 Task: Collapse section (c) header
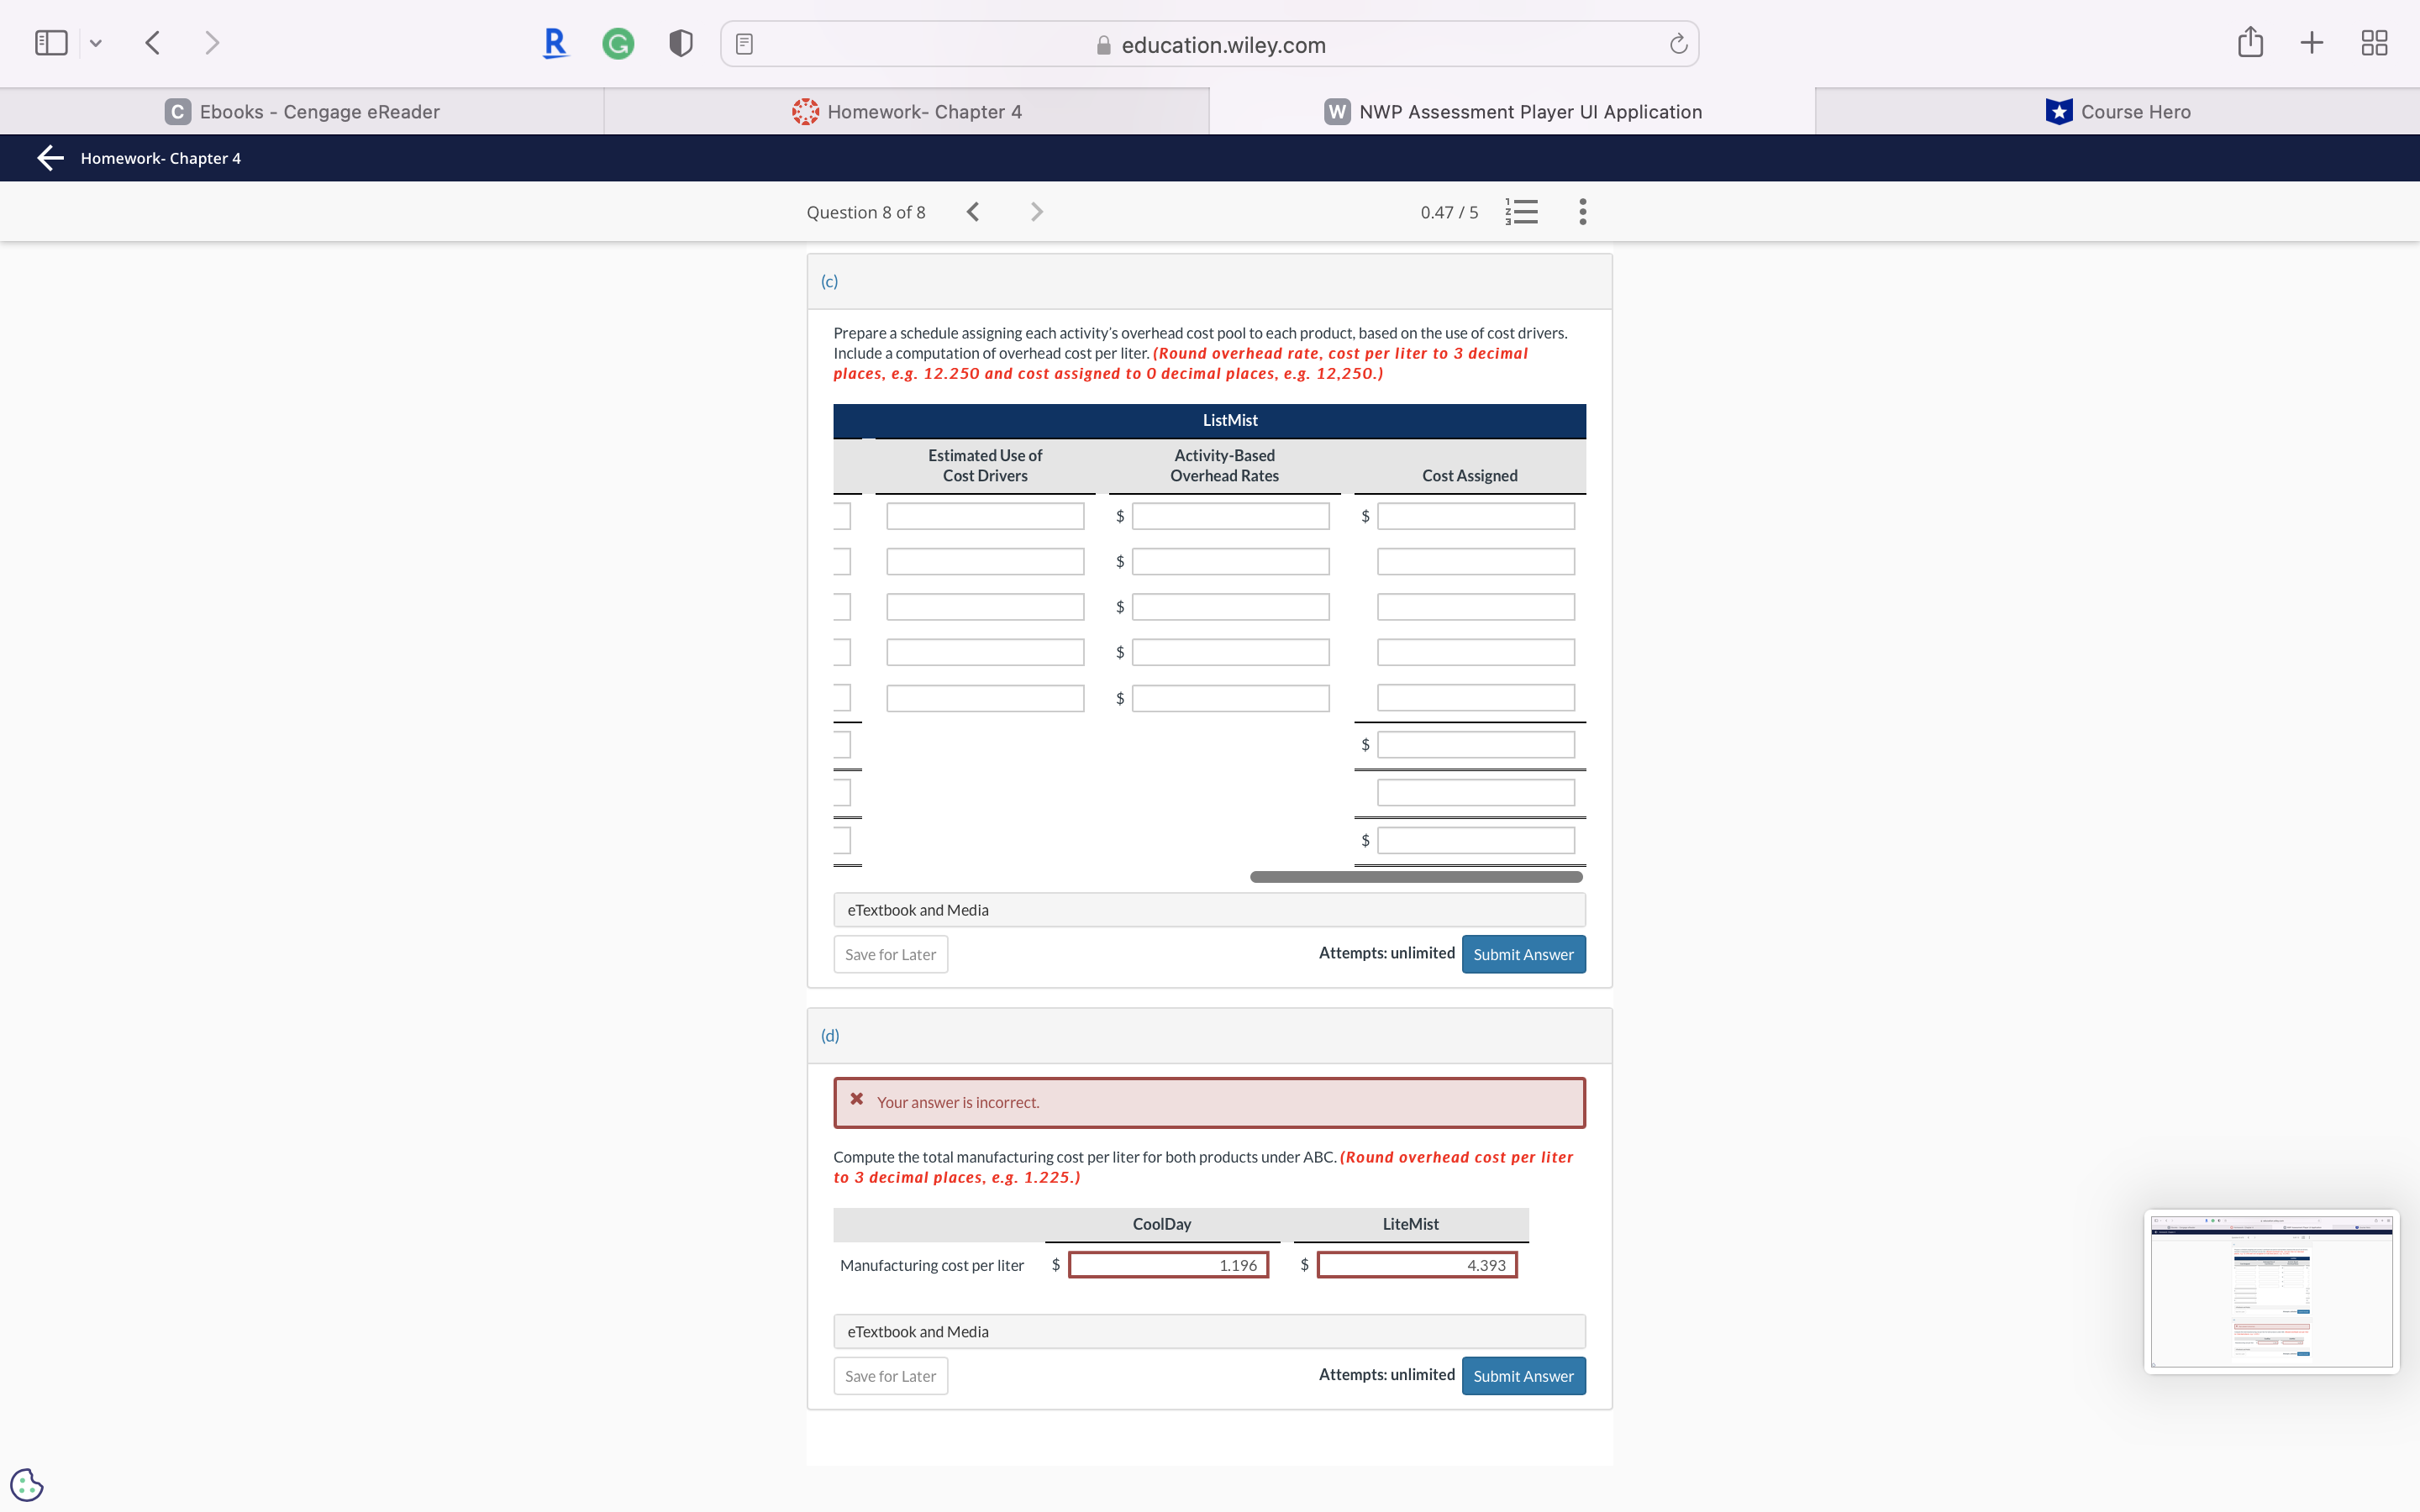(x=1209, y=282)
